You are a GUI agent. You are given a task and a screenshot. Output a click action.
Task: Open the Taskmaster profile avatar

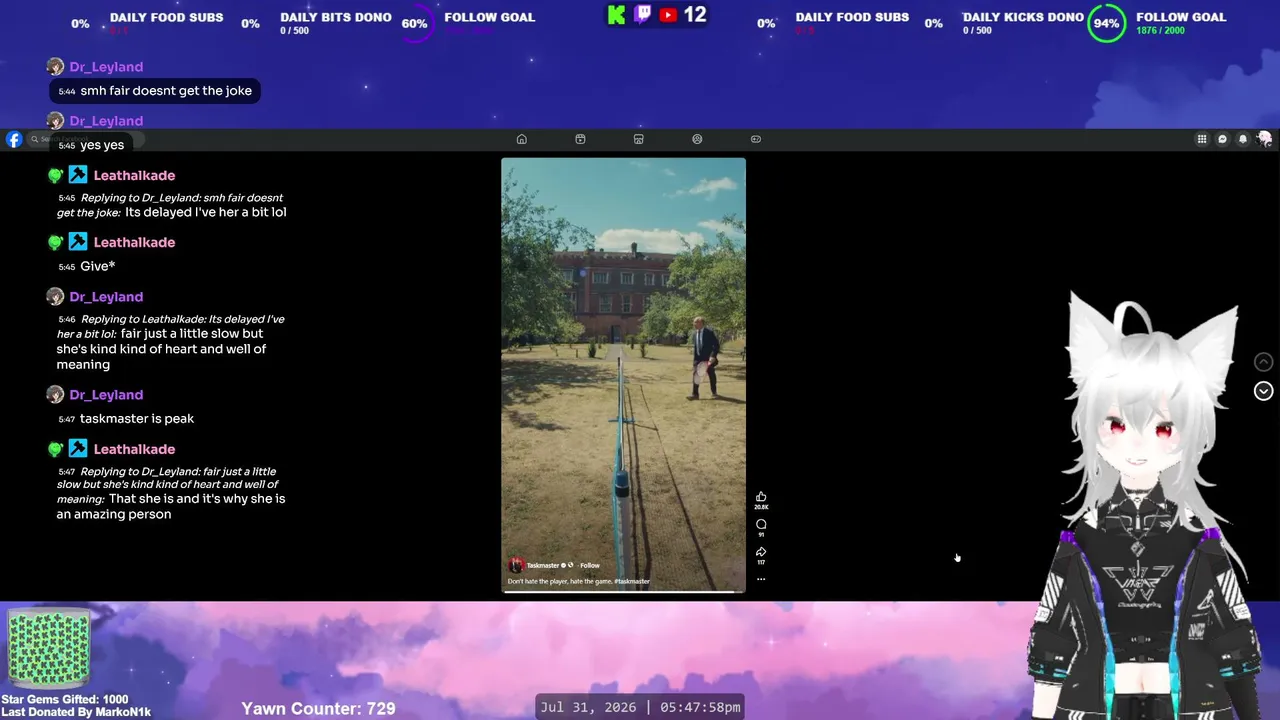point(516,565)
